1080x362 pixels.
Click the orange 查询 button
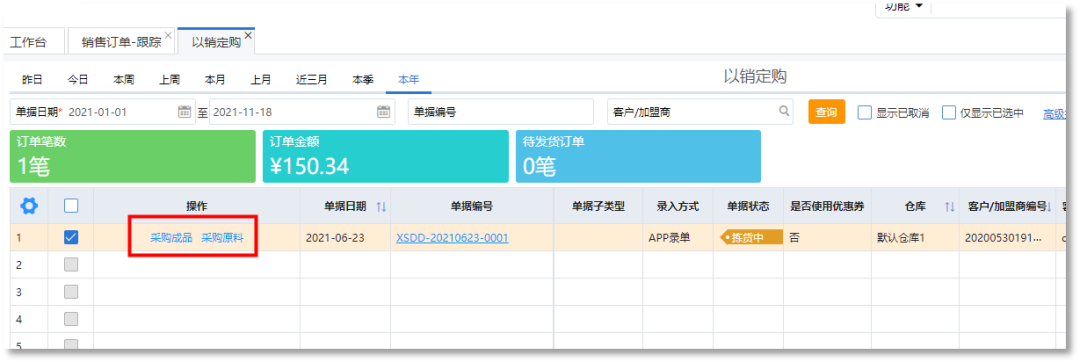pyautogui.click(x=827, y=111)
